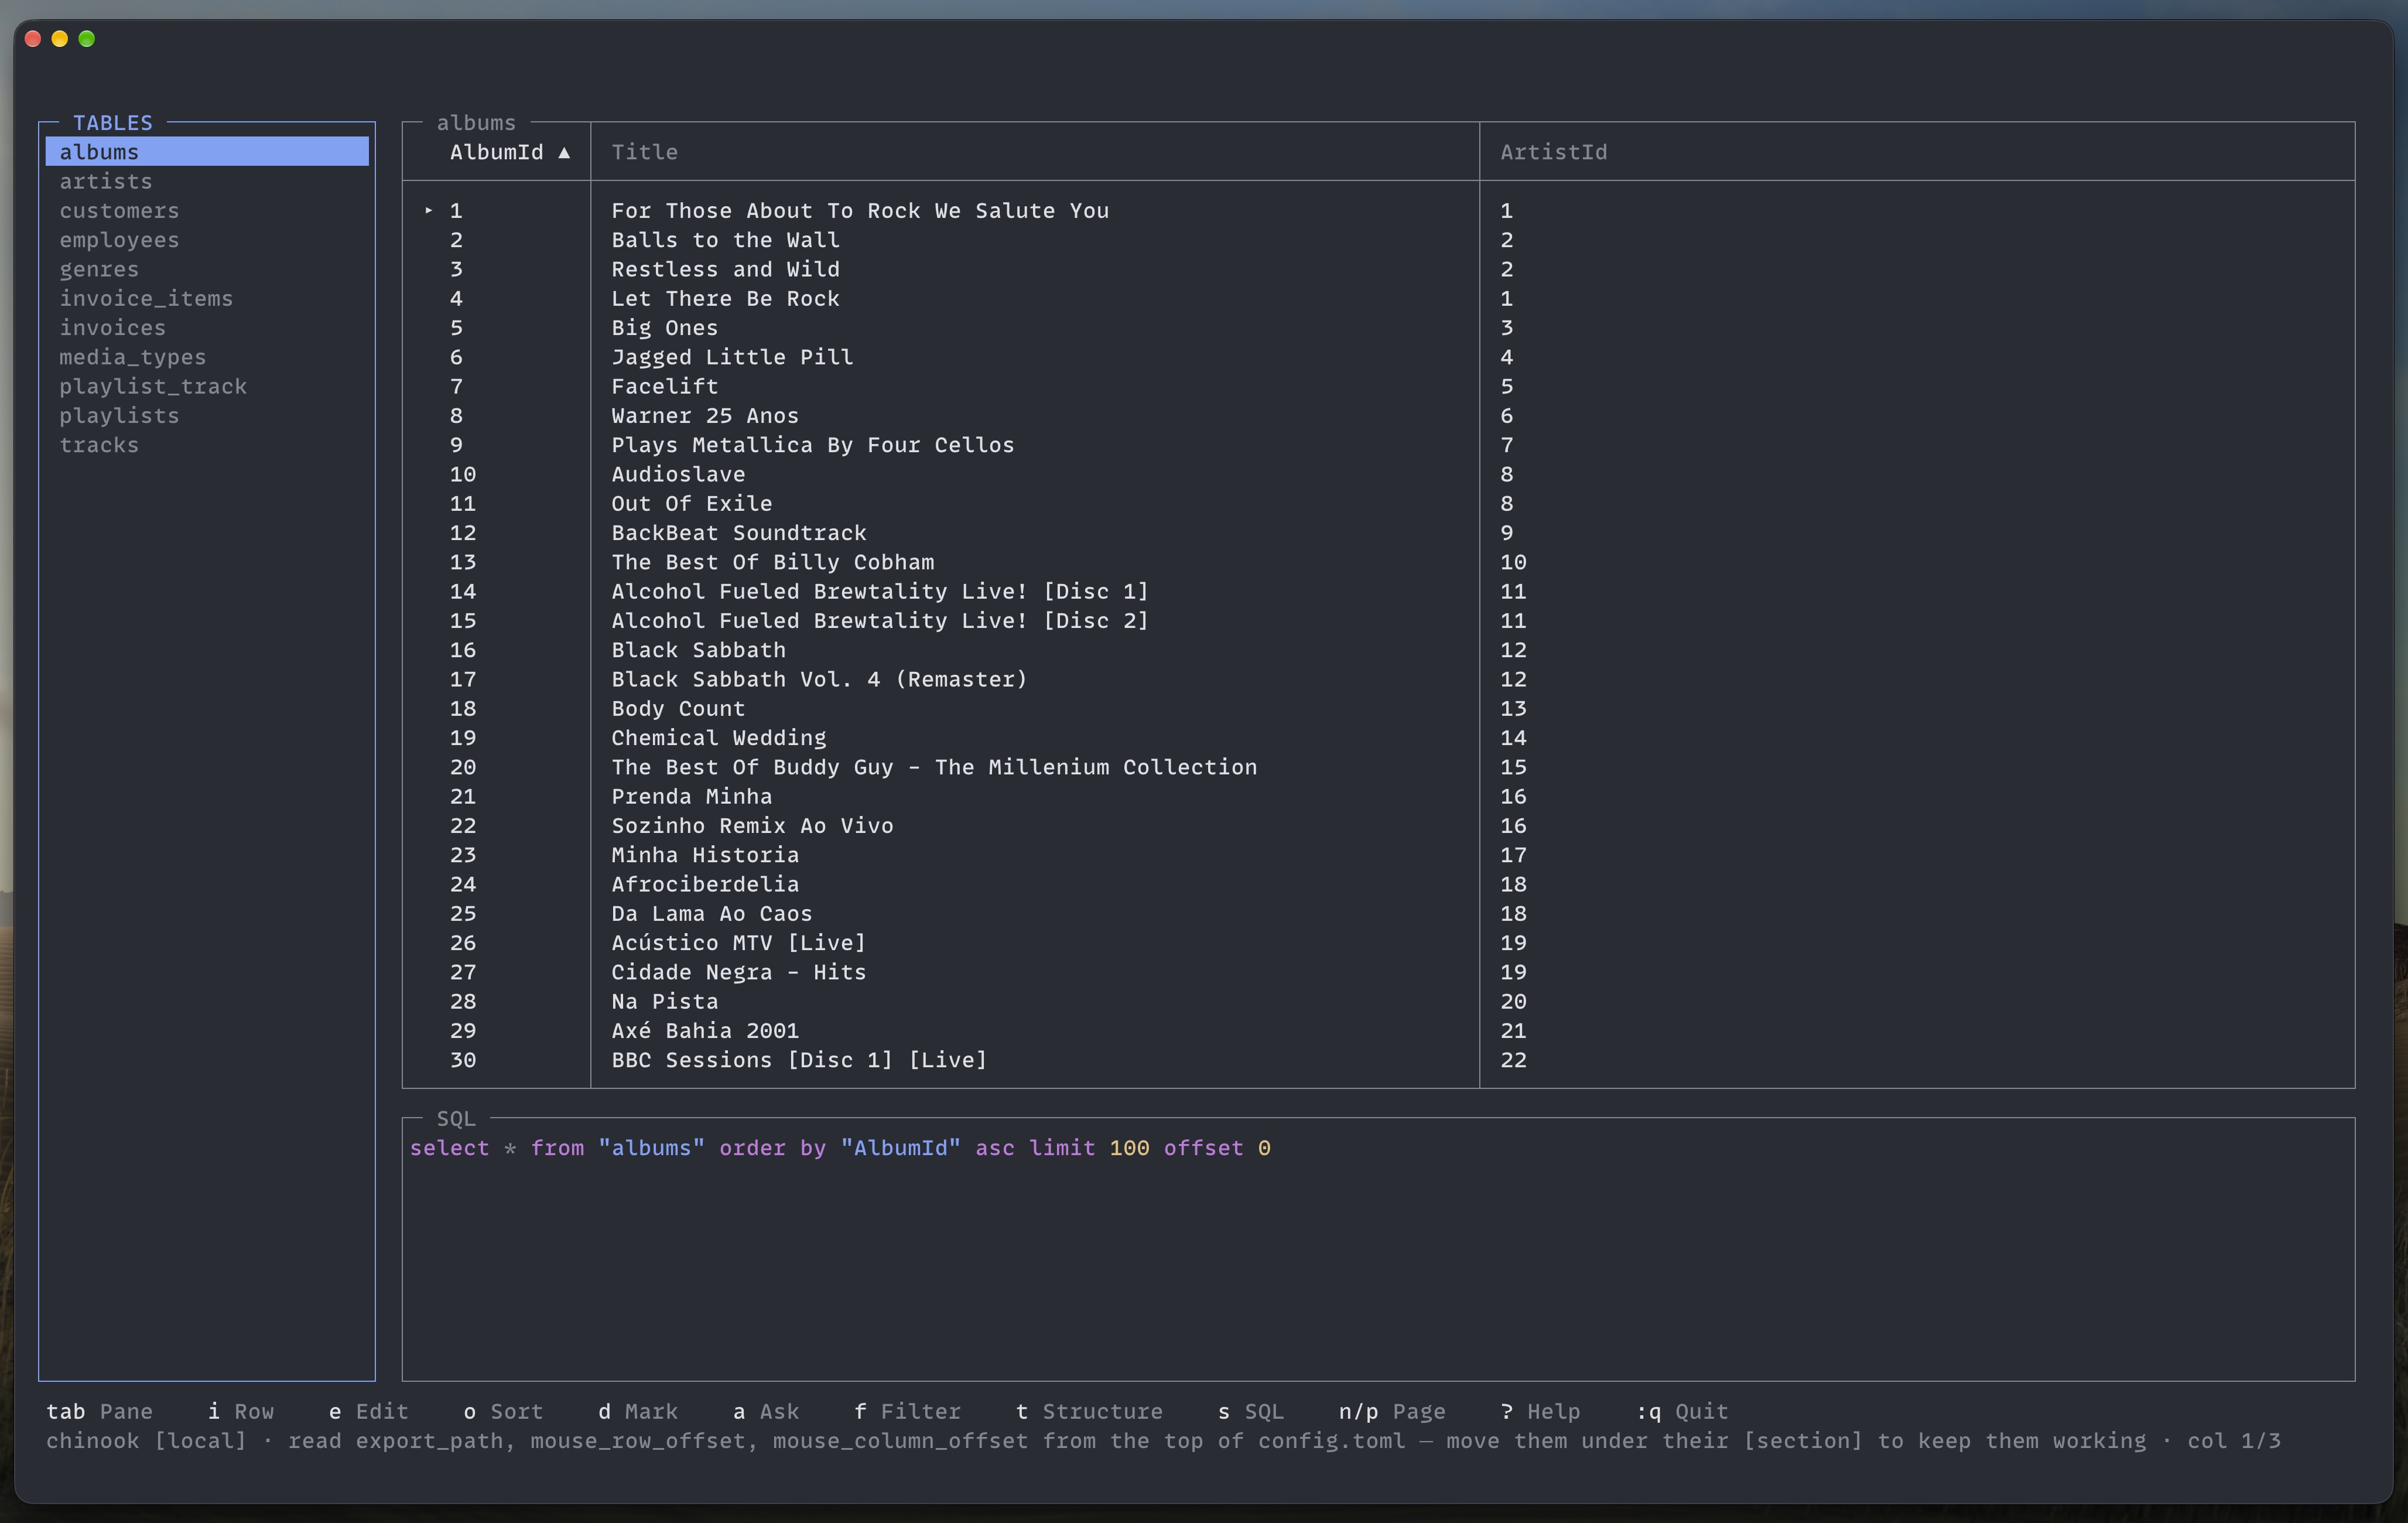Screen dimensions: 2408x1523
Task: Select 'Alcohol Fueled Brewtality Live! [Disc 2]' cell
Action: [x=880, y=621]
